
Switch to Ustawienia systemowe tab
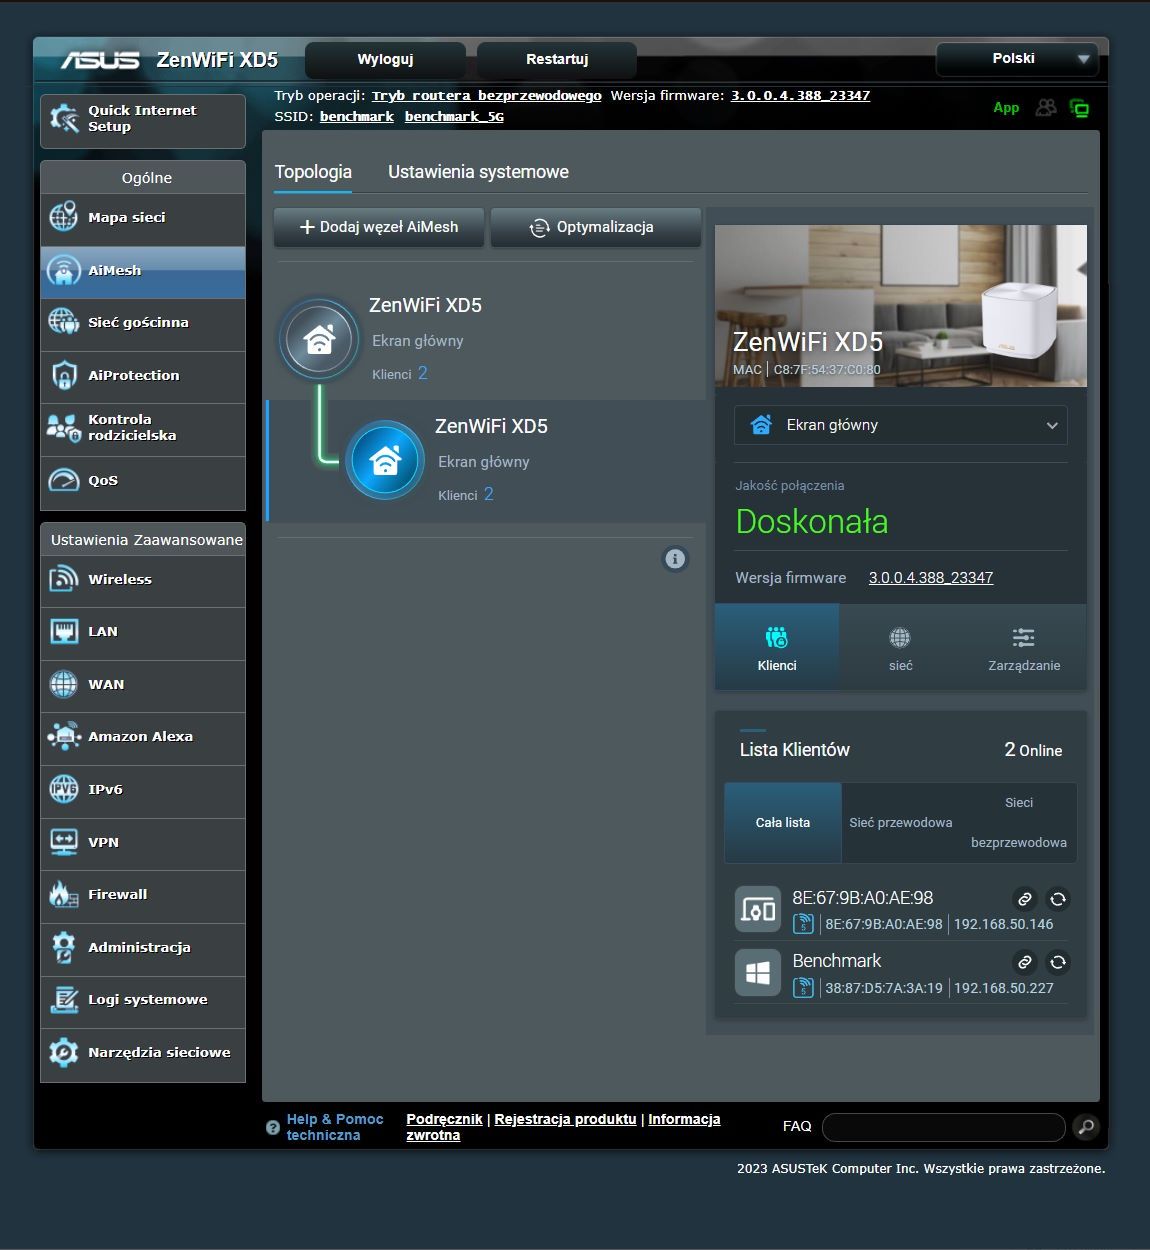(x=478, y=172)
